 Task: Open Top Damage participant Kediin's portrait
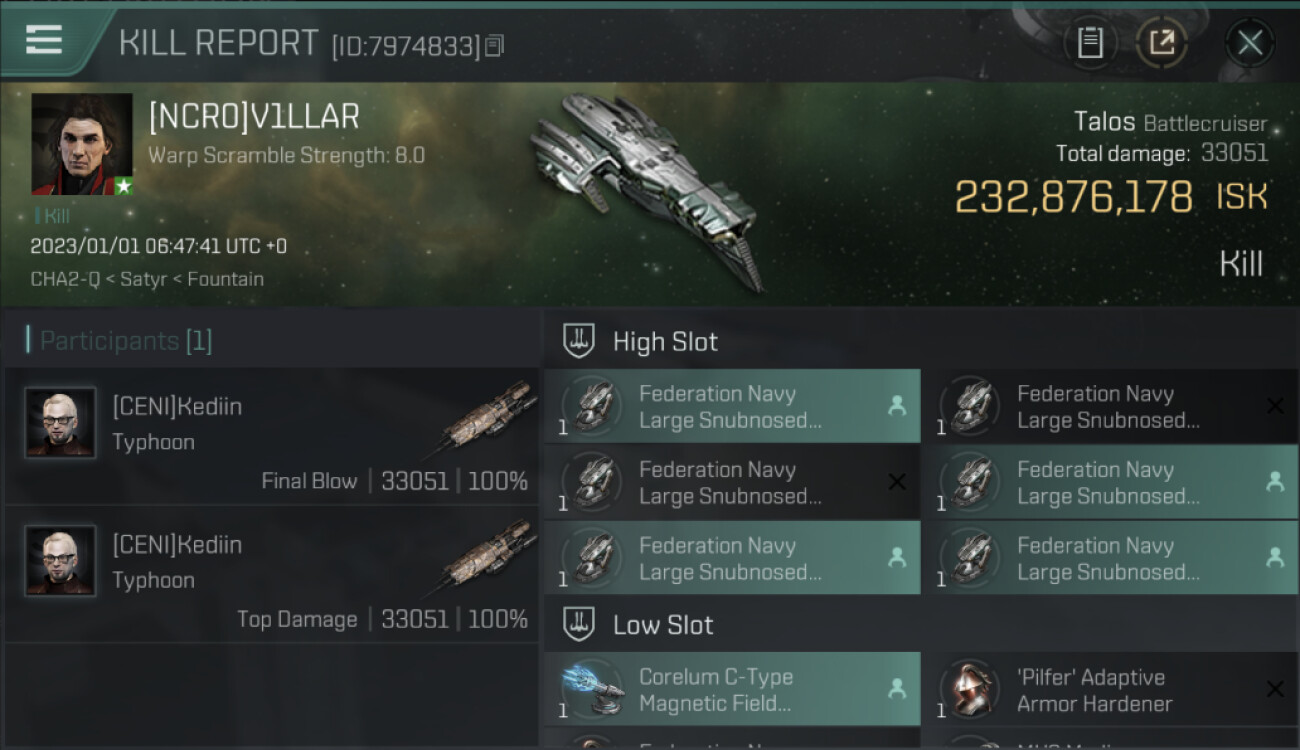coord(60,561)
